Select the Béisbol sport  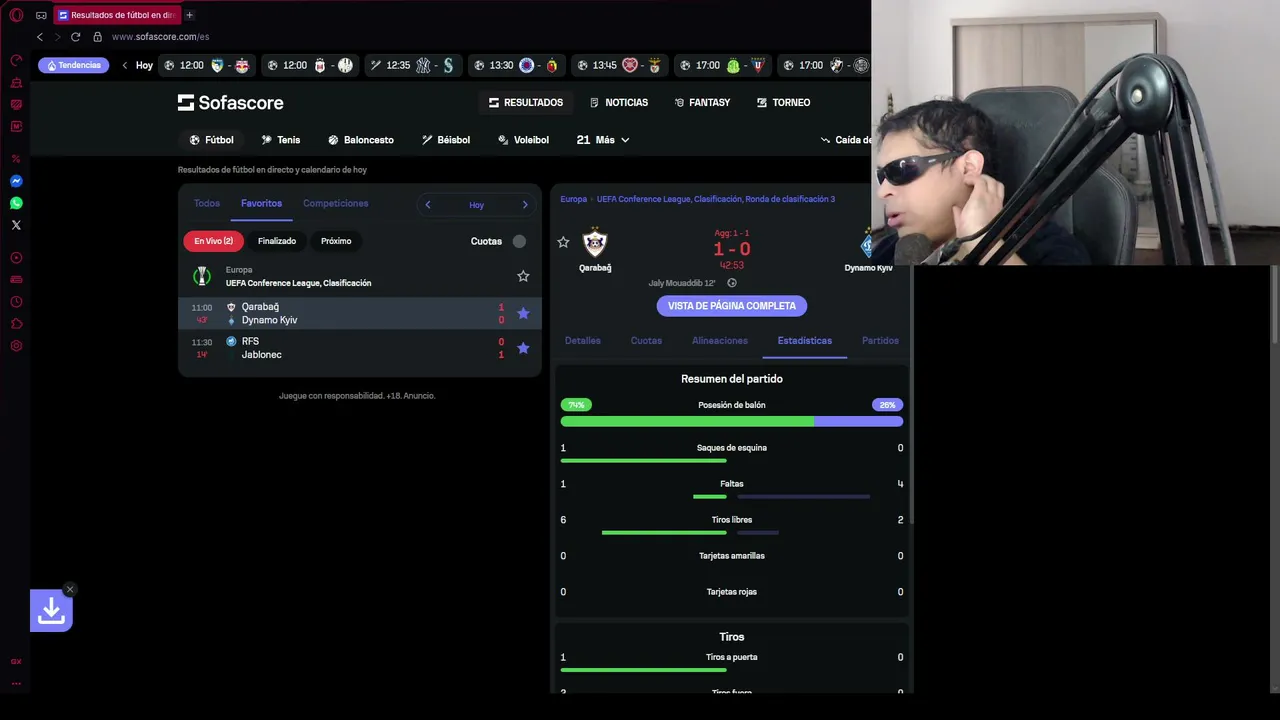tap(446, 140)
